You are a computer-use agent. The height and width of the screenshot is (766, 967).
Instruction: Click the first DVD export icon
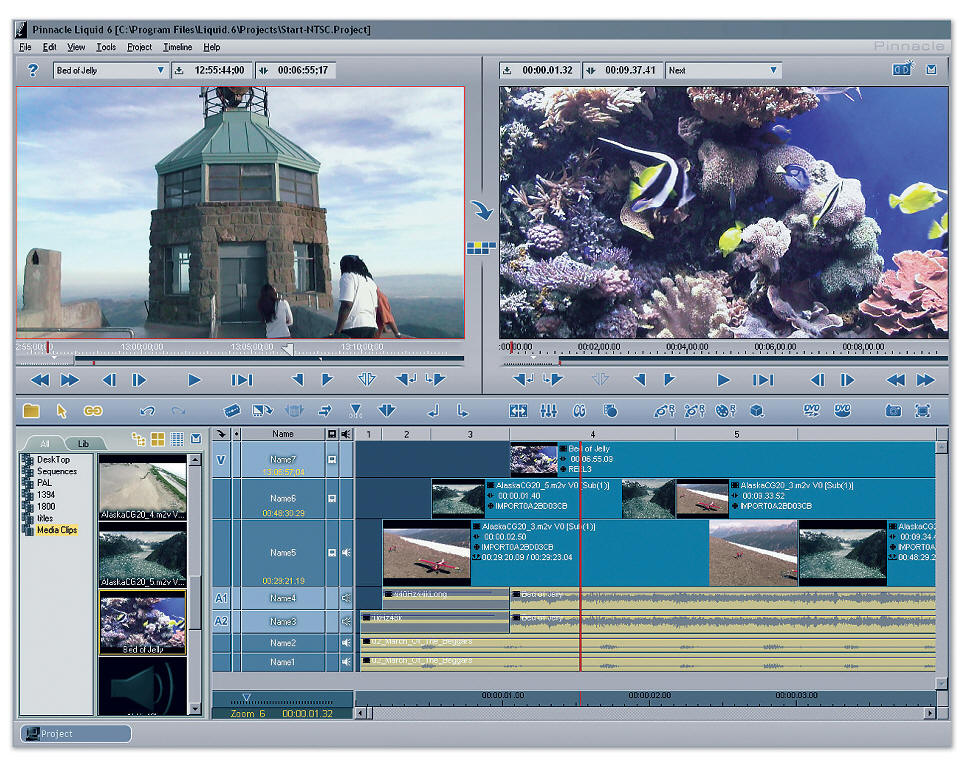coord(812,411)
